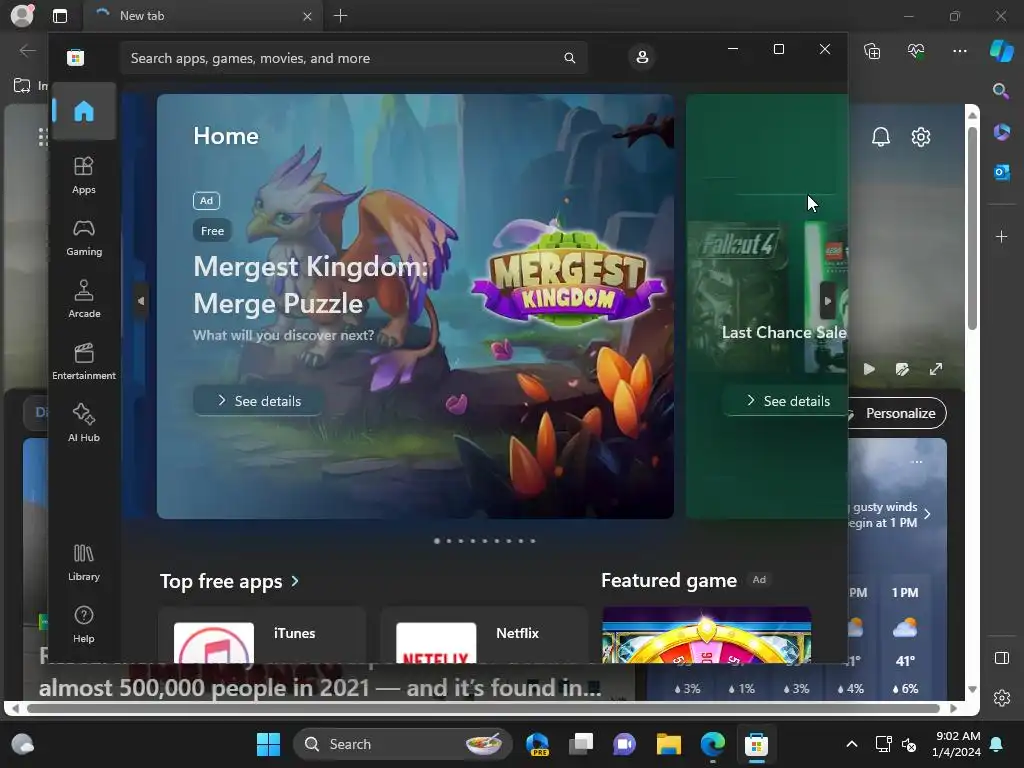1024x768 pixels.
Task: Open Edge sidebar search icon
Action: point(1001,91)
